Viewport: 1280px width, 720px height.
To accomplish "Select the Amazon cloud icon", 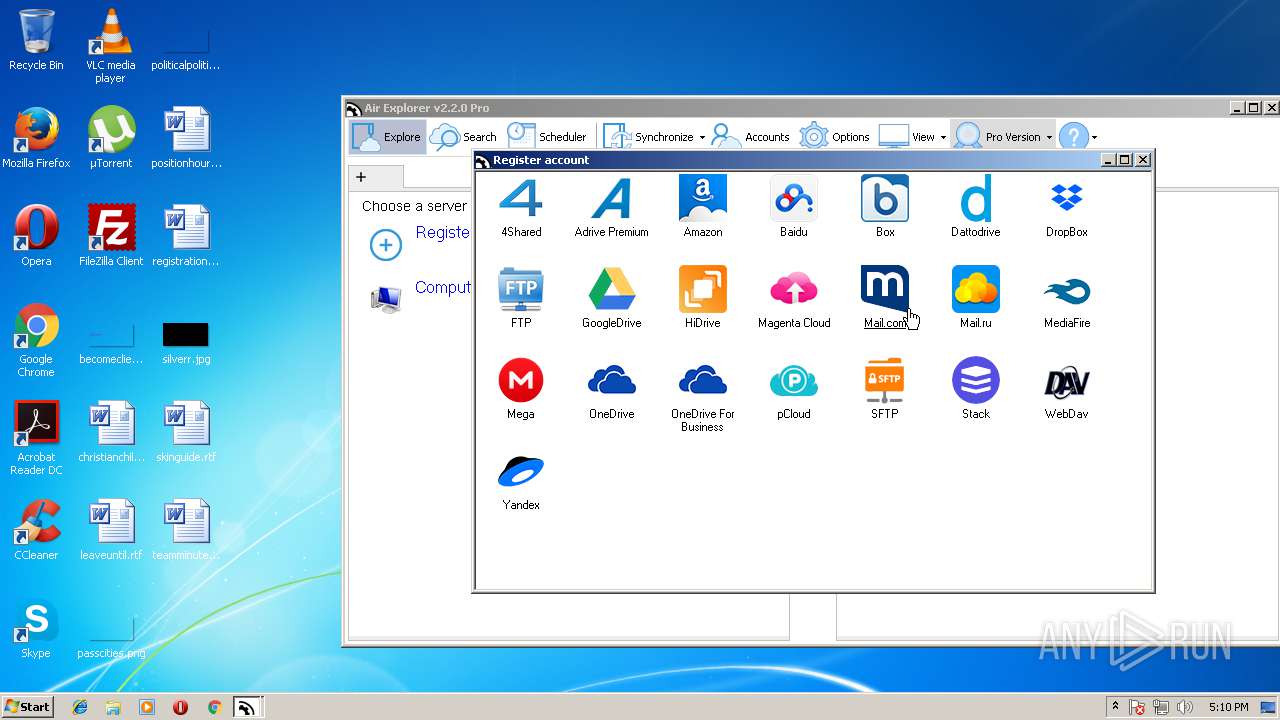I will point(702,207).
